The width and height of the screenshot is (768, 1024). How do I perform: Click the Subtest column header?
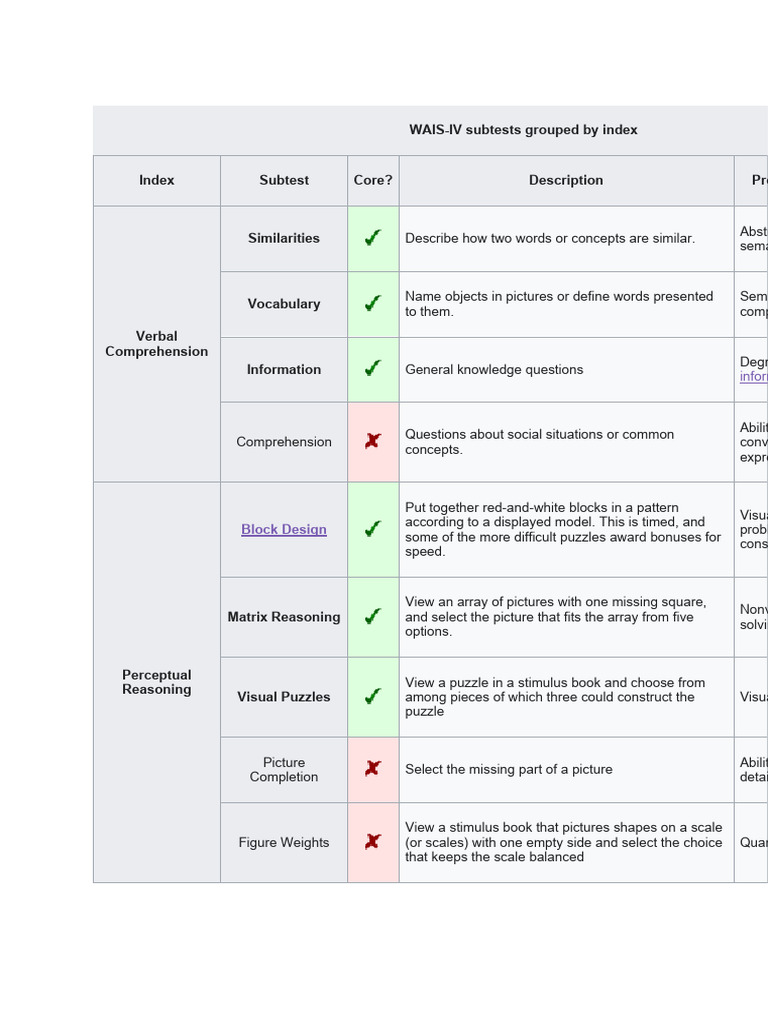(x=284, y=180)
